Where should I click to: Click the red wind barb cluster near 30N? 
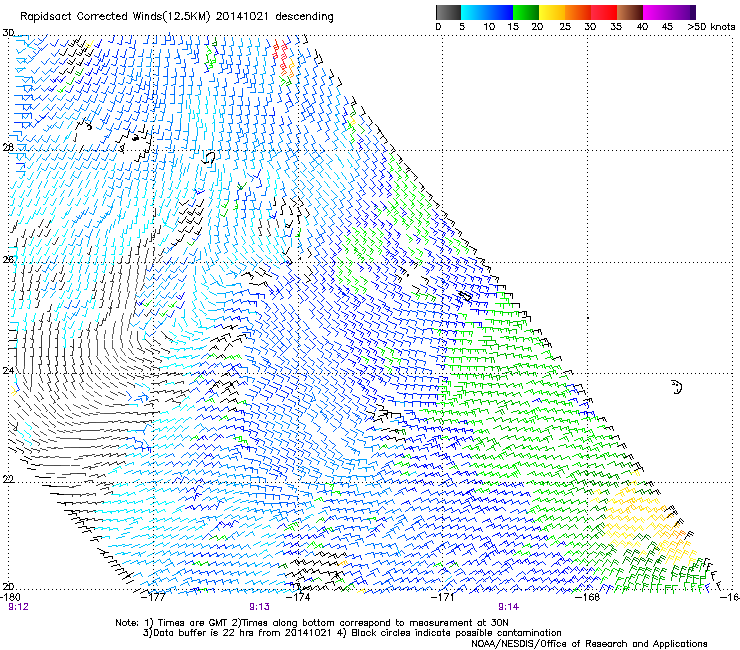[281, 56]
